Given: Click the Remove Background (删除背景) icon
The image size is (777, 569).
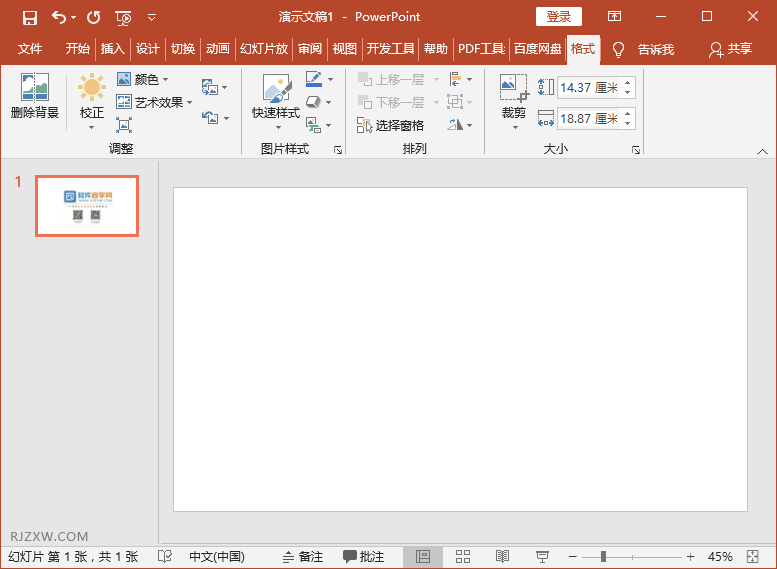Looking at the screenshot, I should (x=34, y=90).
